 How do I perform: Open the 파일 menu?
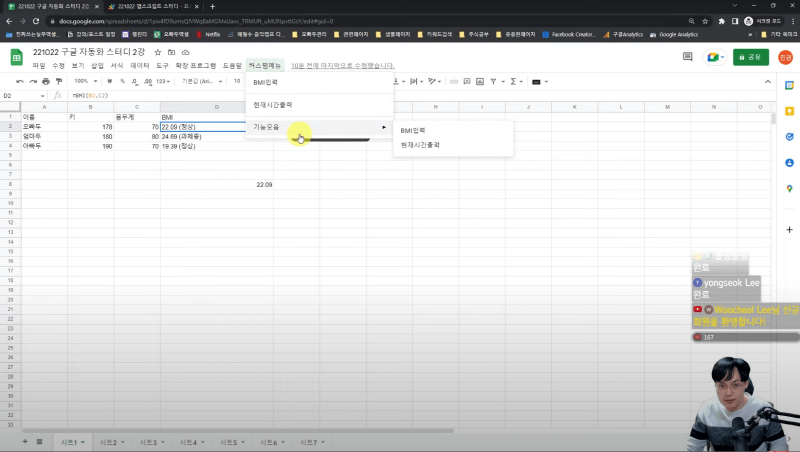point(39,66)
